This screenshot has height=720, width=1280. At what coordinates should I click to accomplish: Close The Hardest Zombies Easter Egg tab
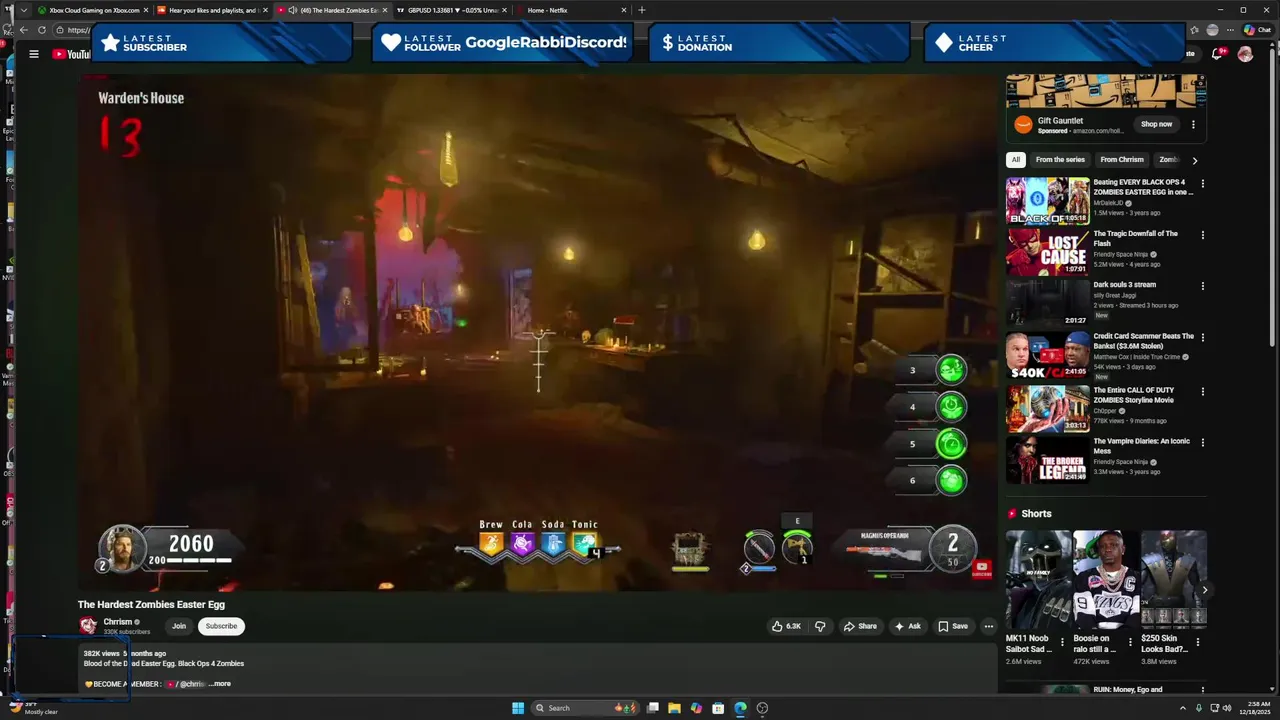(x=385, y=10)
